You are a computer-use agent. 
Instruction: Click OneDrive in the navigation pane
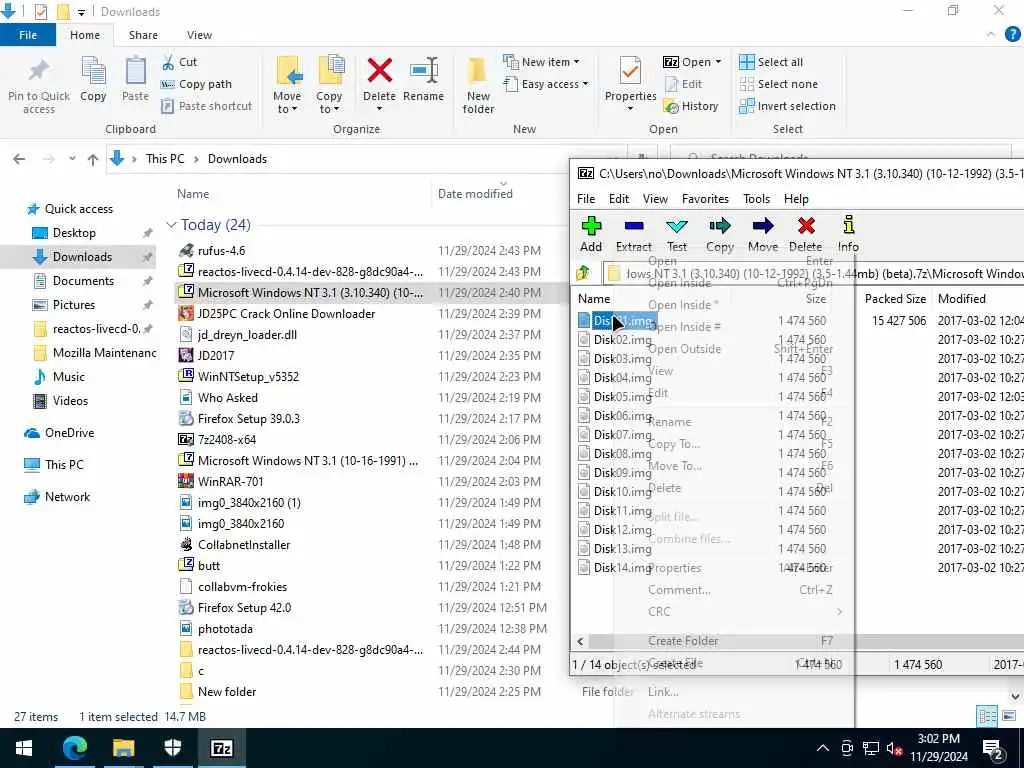tap(69, 432)
